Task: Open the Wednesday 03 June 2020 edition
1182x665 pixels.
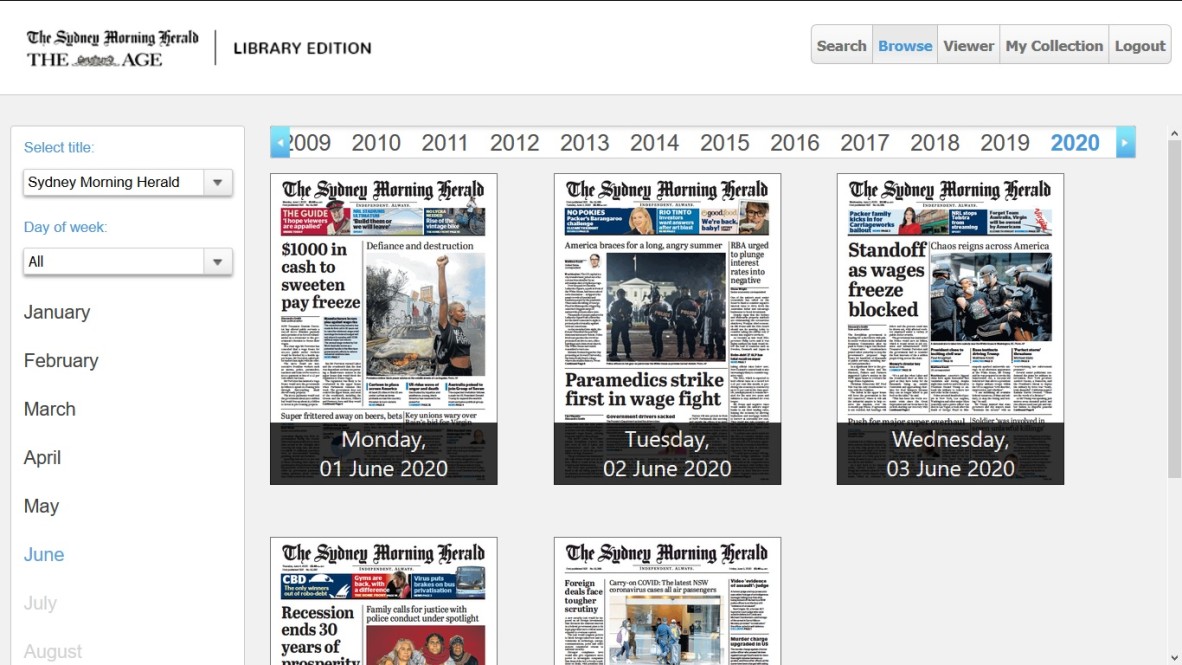Action: 950,329
